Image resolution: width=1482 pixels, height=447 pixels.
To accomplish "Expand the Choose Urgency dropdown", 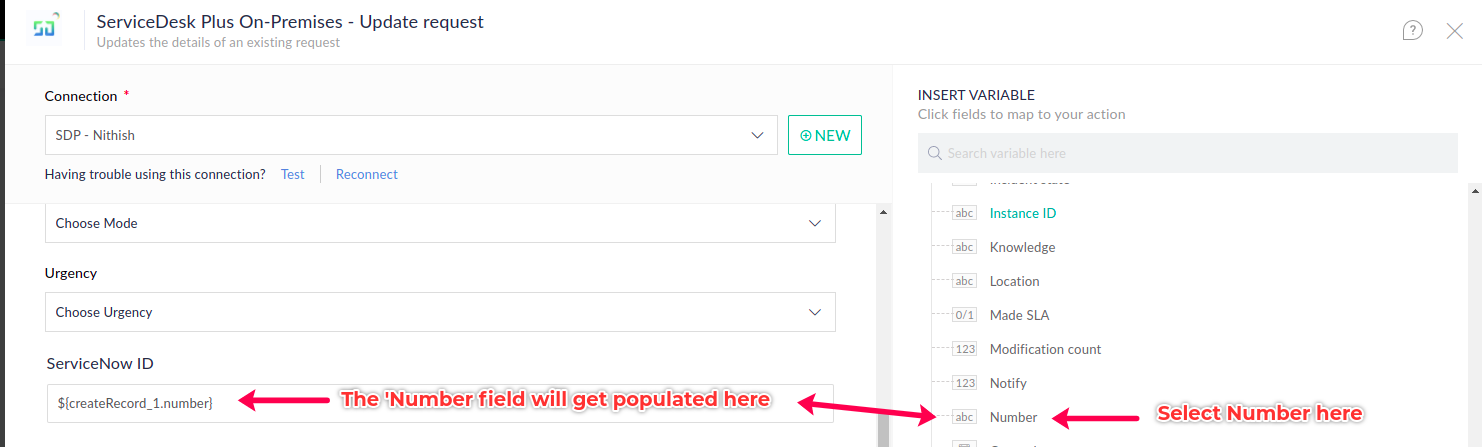I will pyautogui.click(x=440, y=312).
